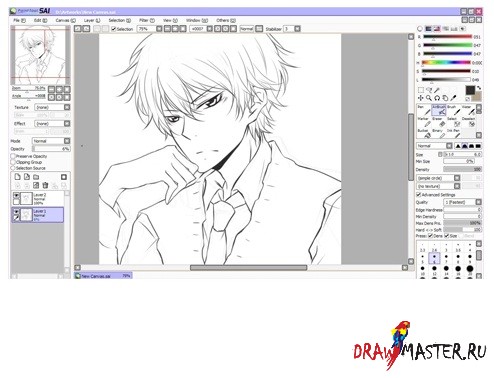Activate the zoom magnifier tool

429,98
